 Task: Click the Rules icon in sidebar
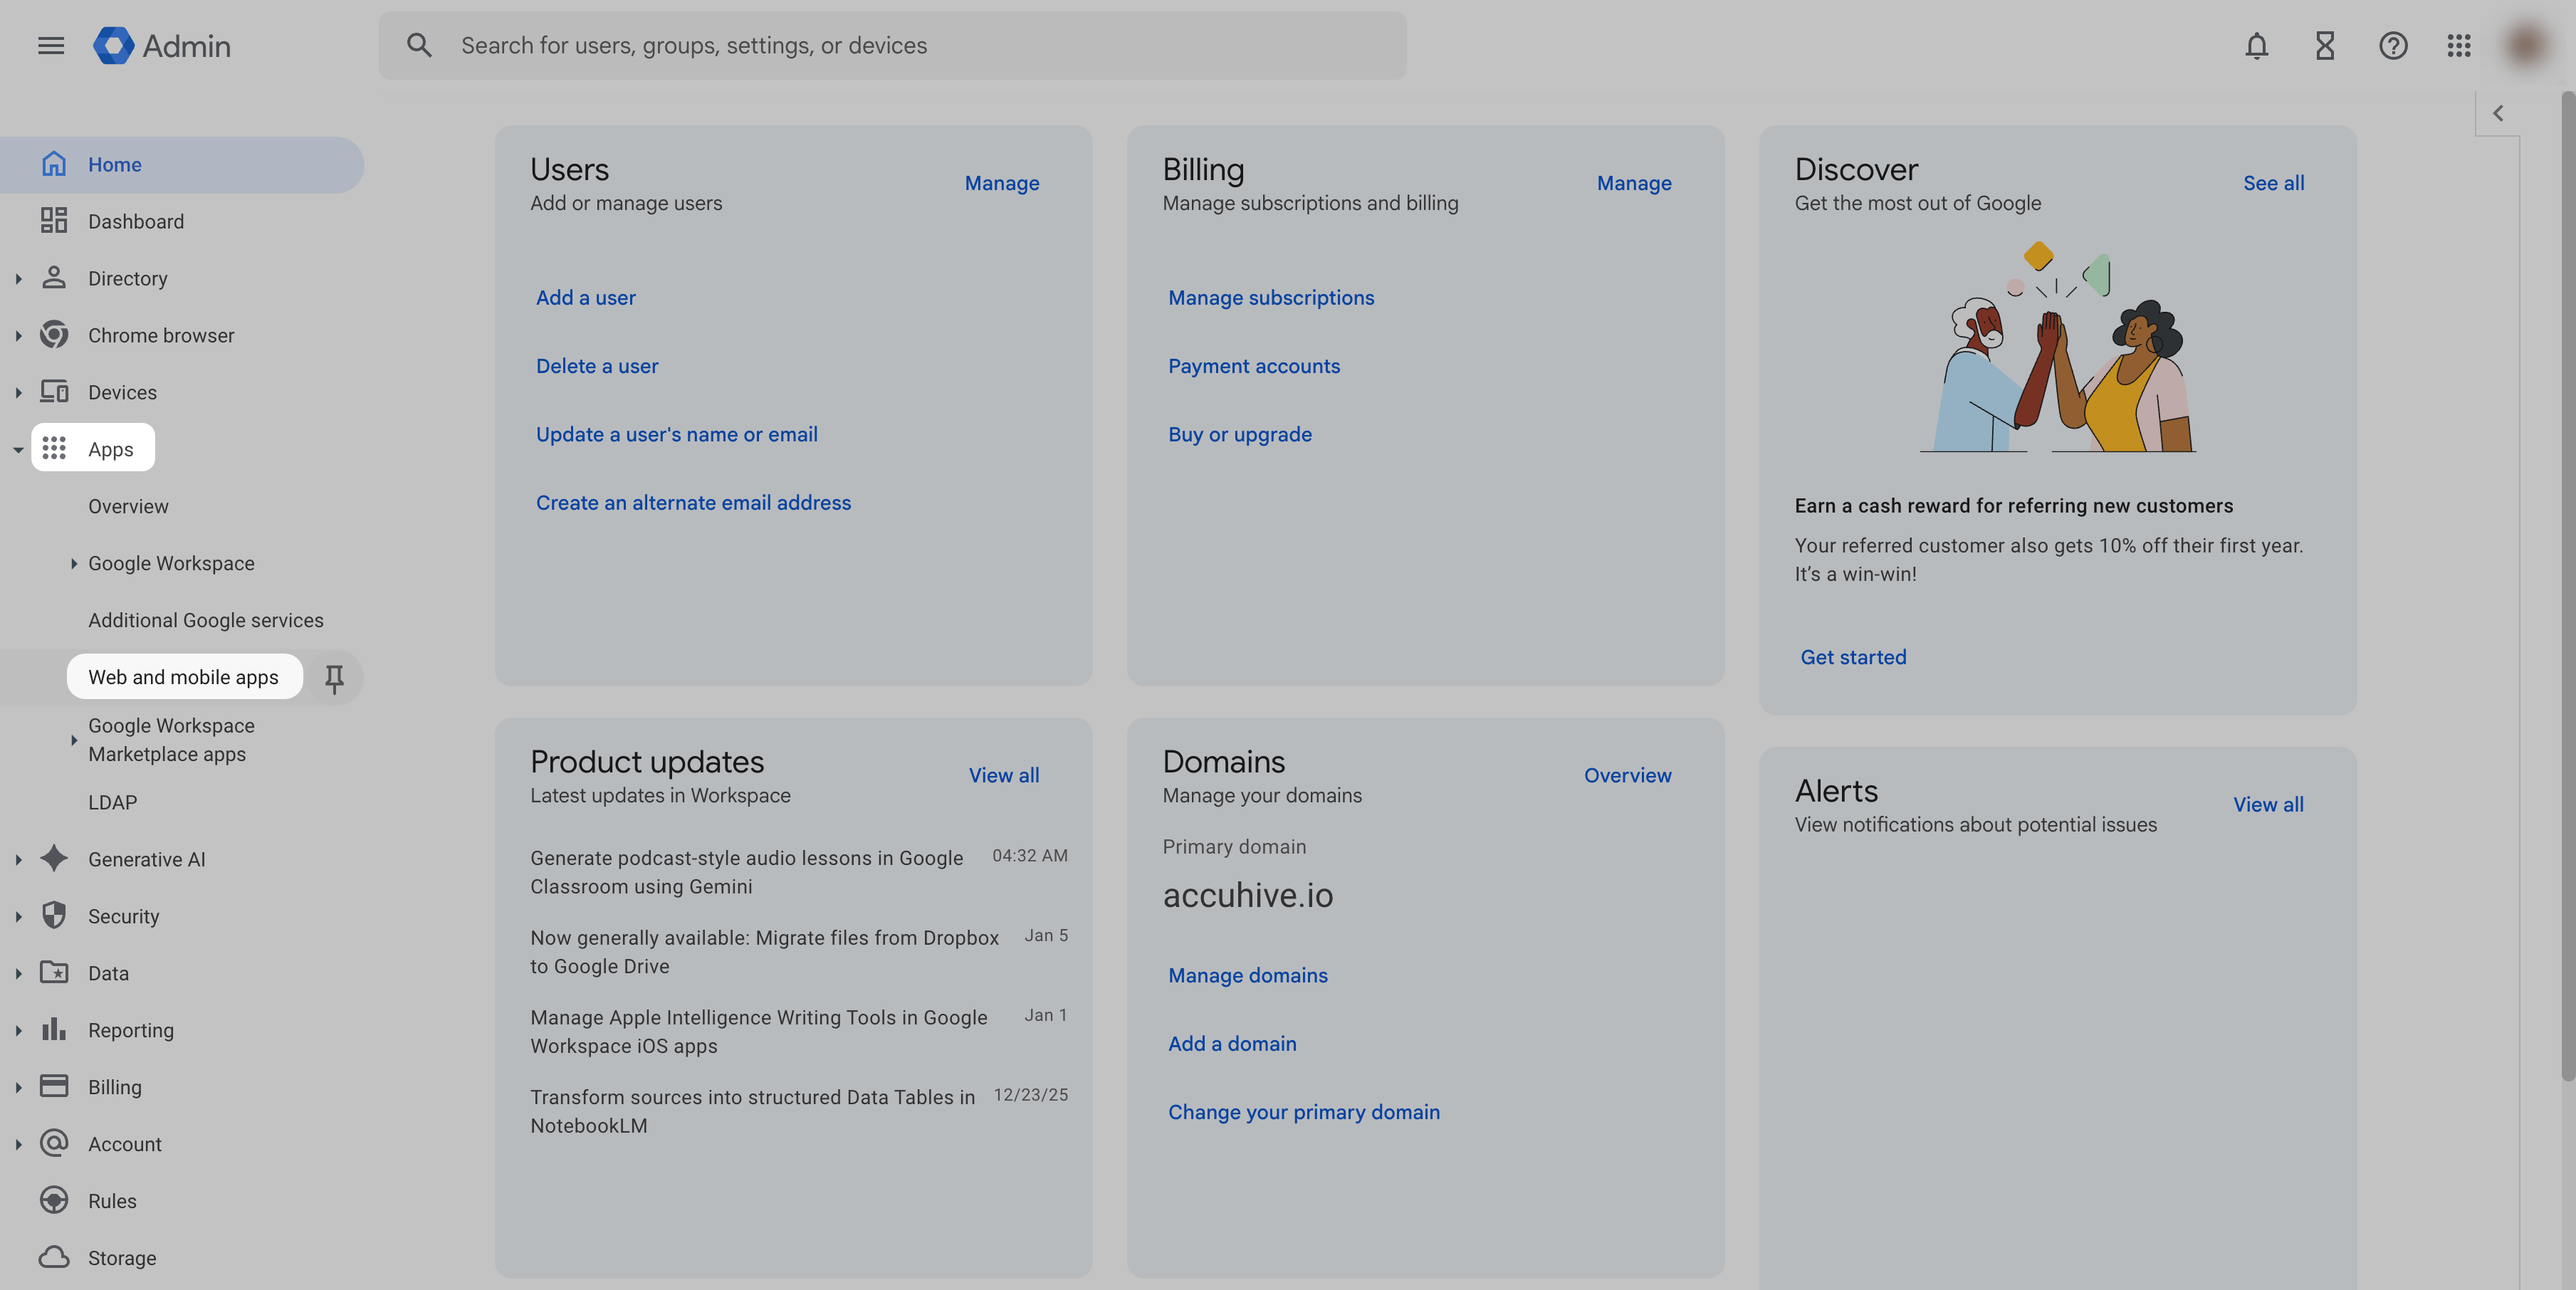54,1200
